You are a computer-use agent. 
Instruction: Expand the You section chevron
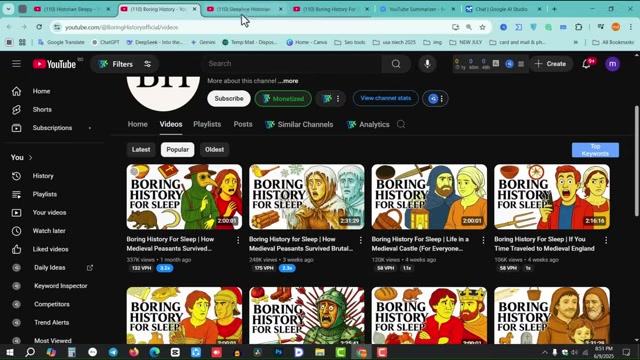tap(31, 158)
